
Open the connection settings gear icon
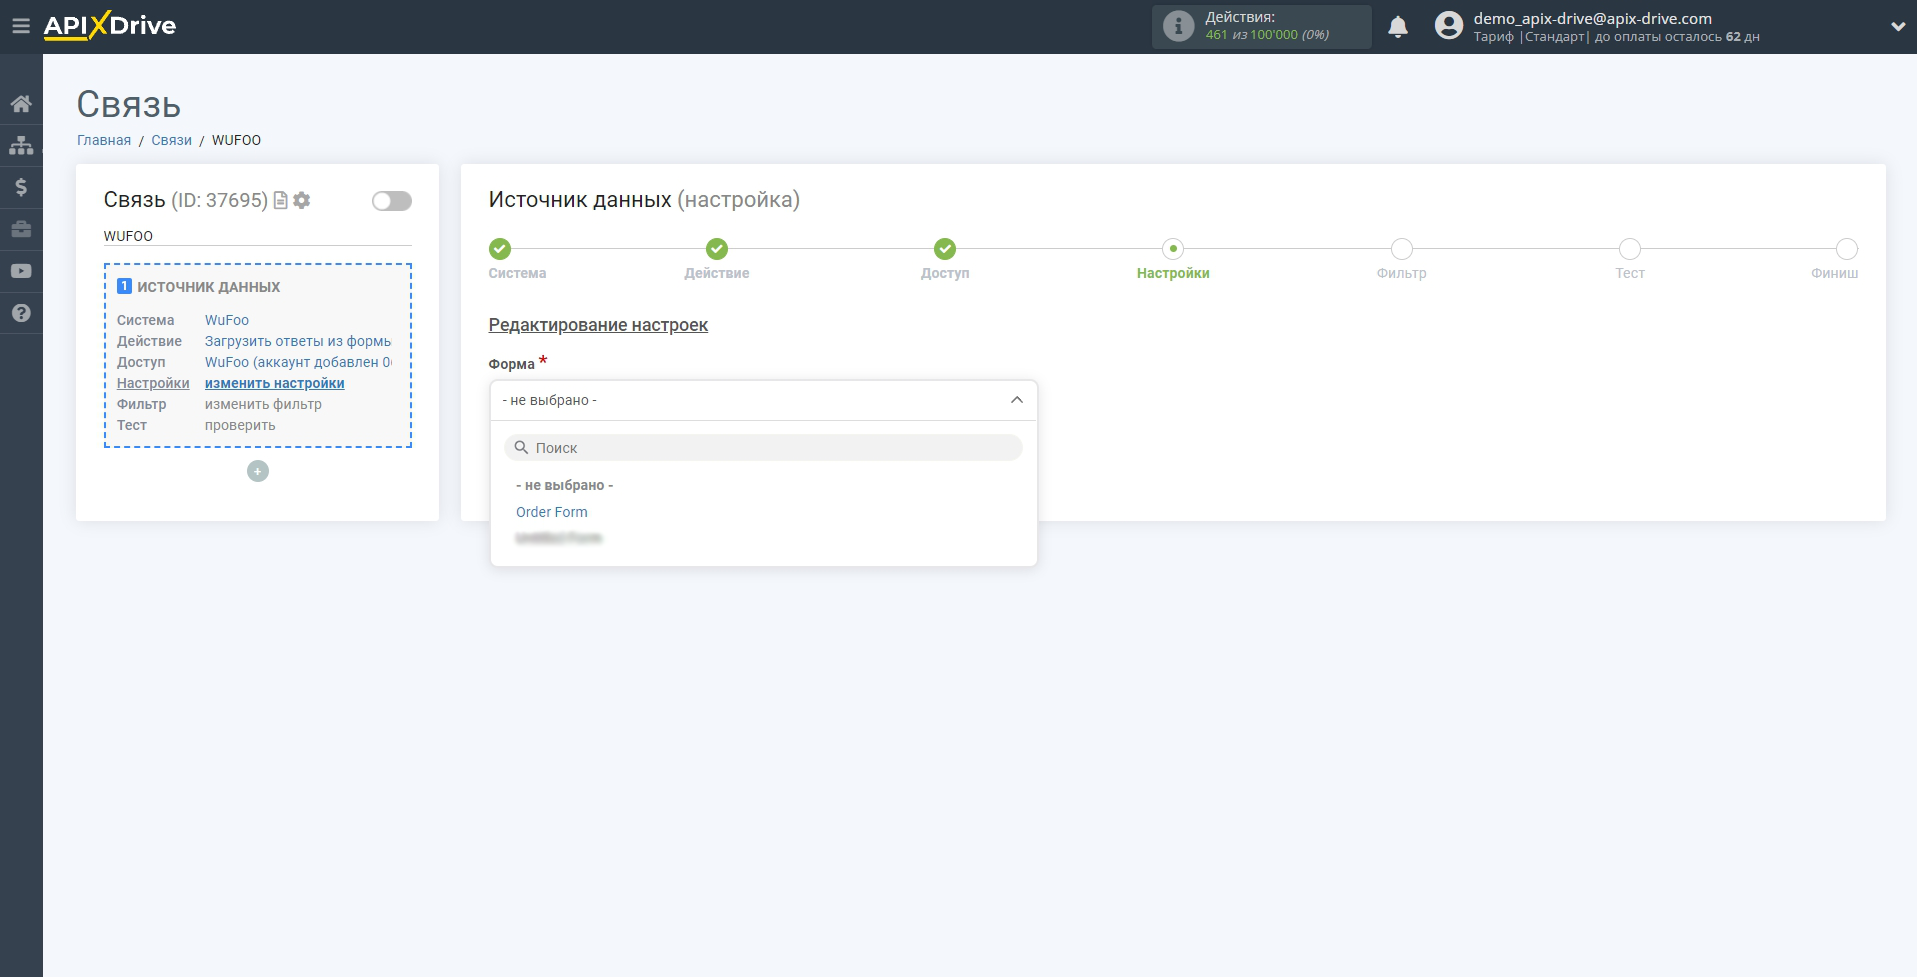tap(301, 200)
